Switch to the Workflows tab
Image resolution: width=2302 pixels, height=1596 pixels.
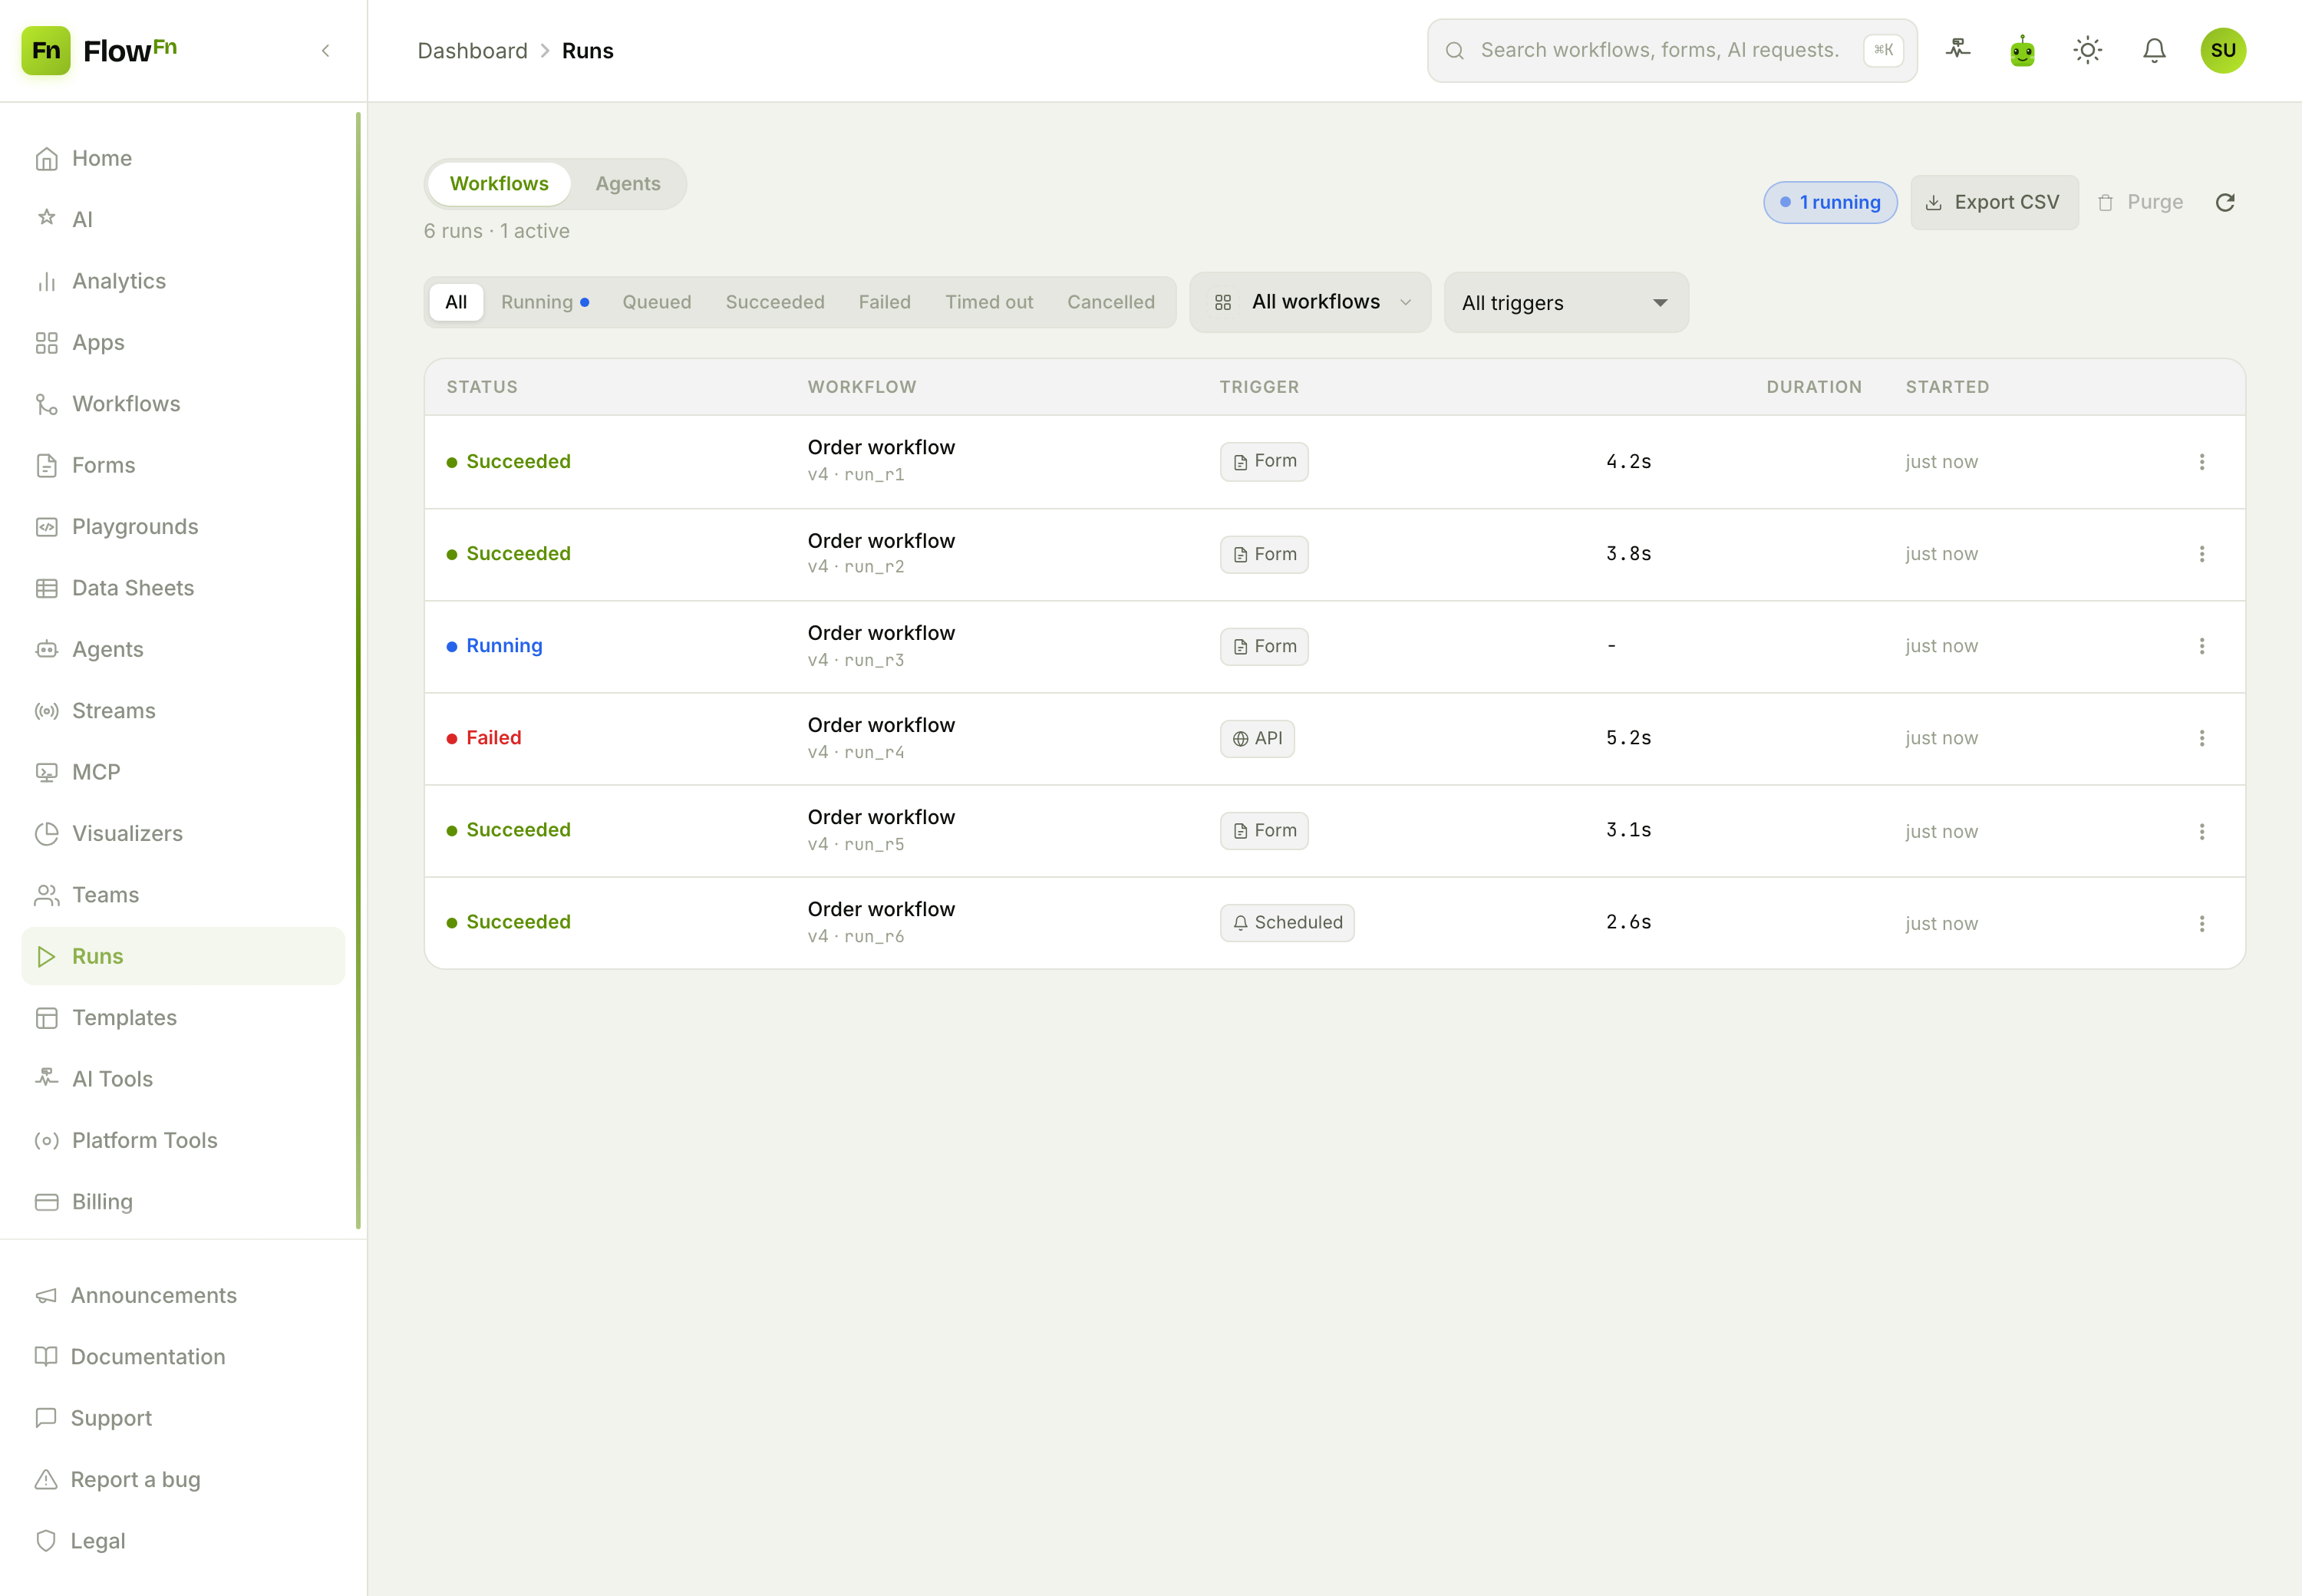[x=499, y=184]
